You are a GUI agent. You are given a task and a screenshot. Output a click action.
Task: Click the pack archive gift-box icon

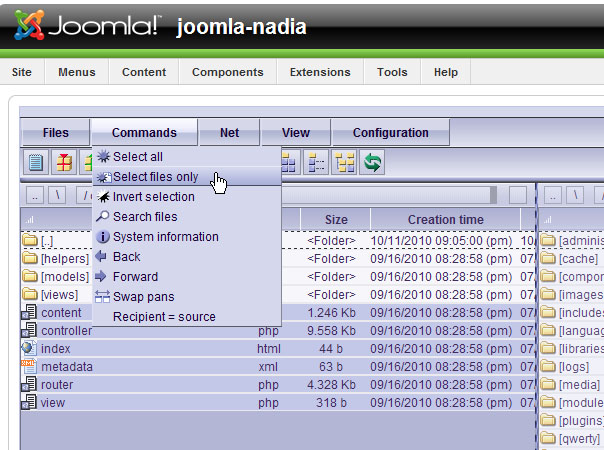pyautogui.click(x=64, y=162)
